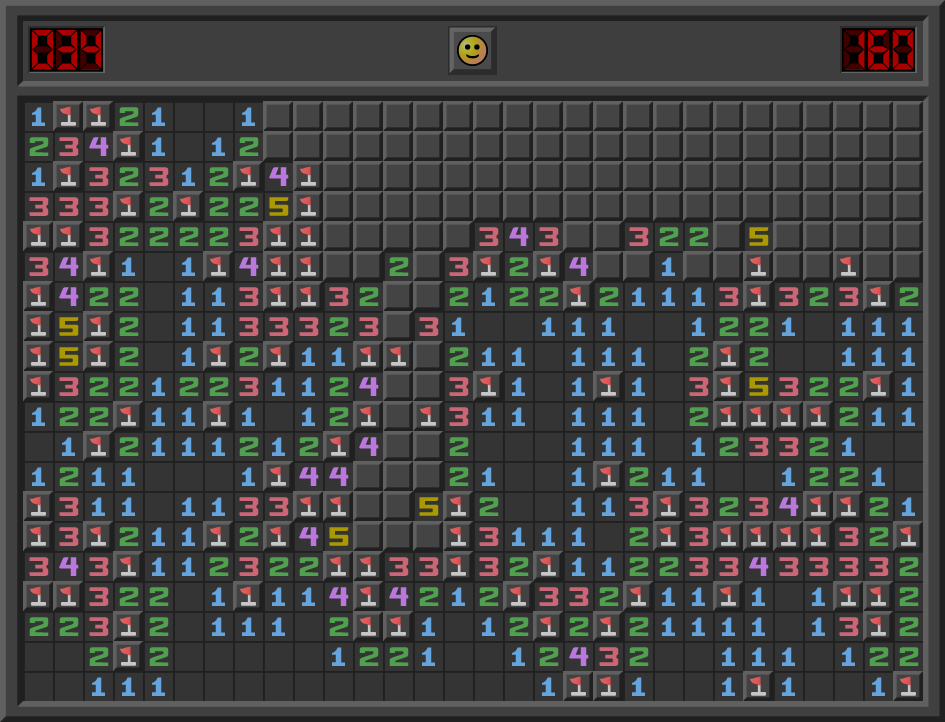Click the purple 4 between two red 3s near top

pyautogui.click(x=518, y=236)
